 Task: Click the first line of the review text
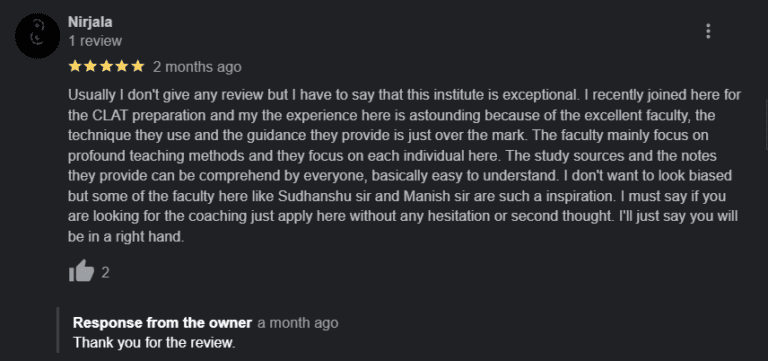tap(405, 95)
